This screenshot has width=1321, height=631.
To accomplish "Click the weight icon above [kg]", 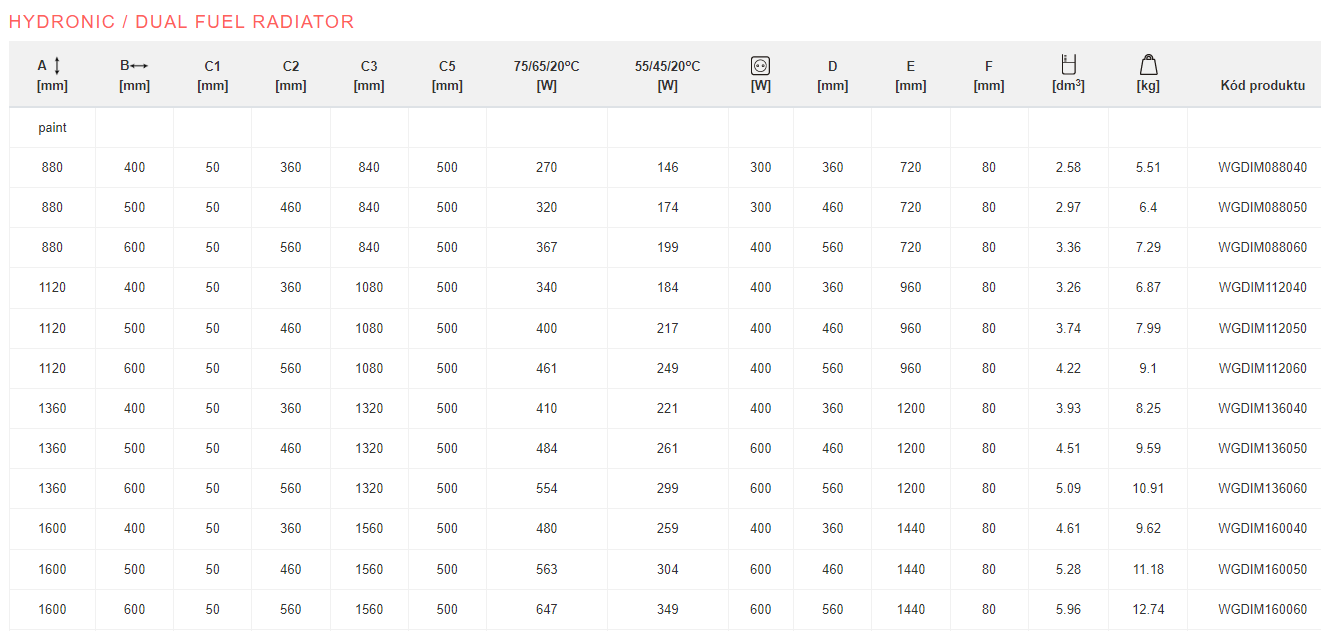I will pos(1148,65).
